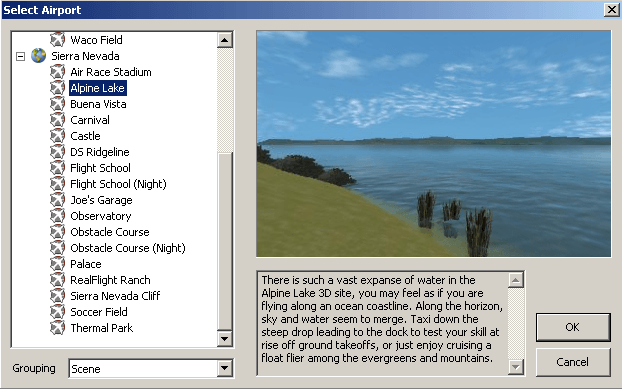The width and height of the screenshot is (622, 390).
Task: Select the highlighted Alpine Lake entry
Action: pos(98,88)
